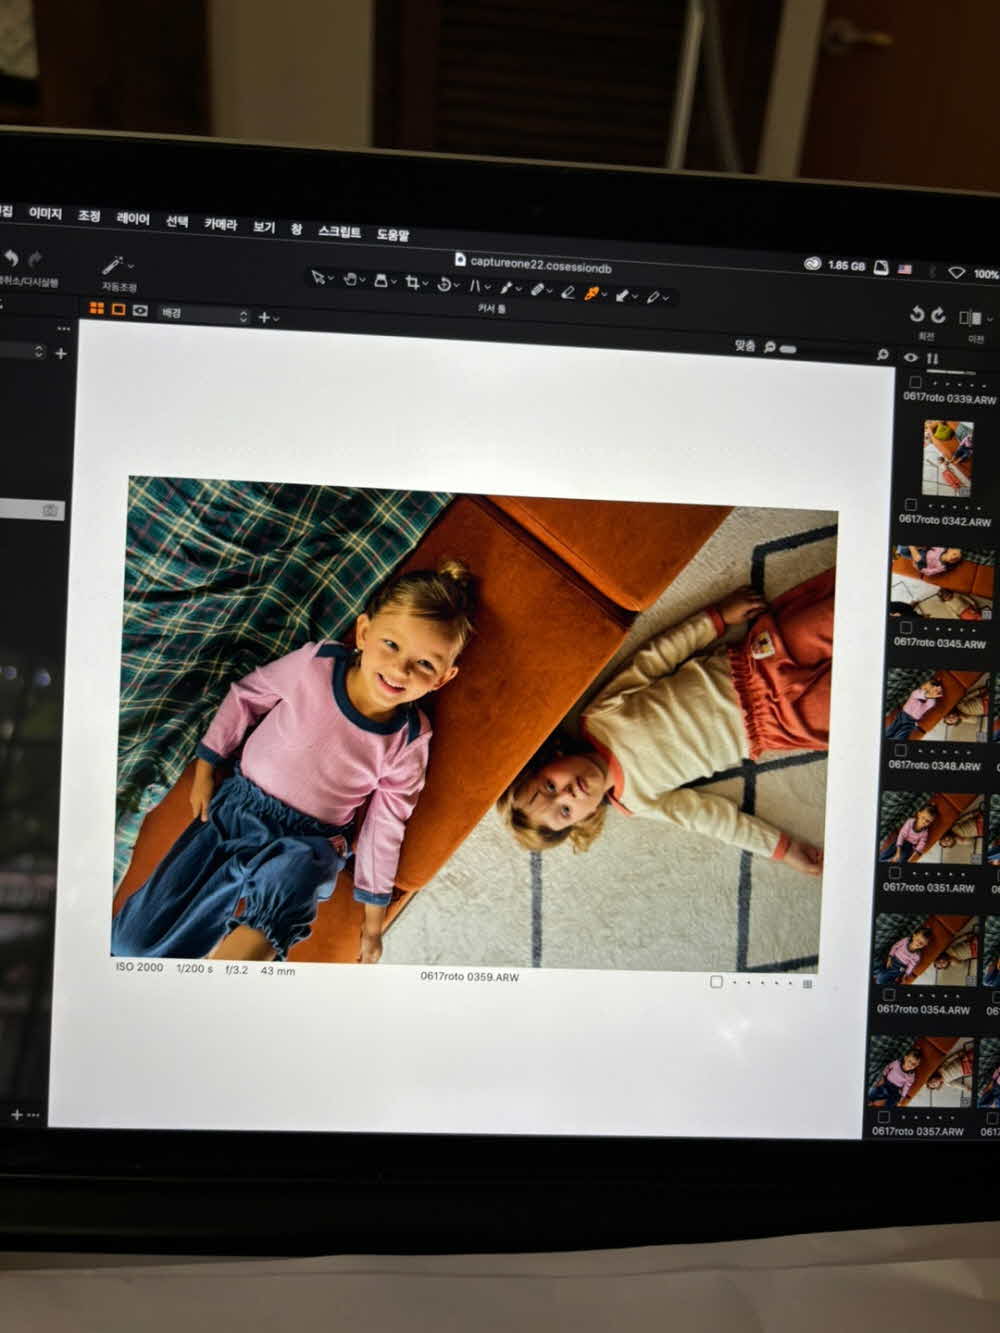The width and height of the screenshot is (1000, 1333).
Task: Open the Wi-Fi status menu
Action: coord(956,272)
